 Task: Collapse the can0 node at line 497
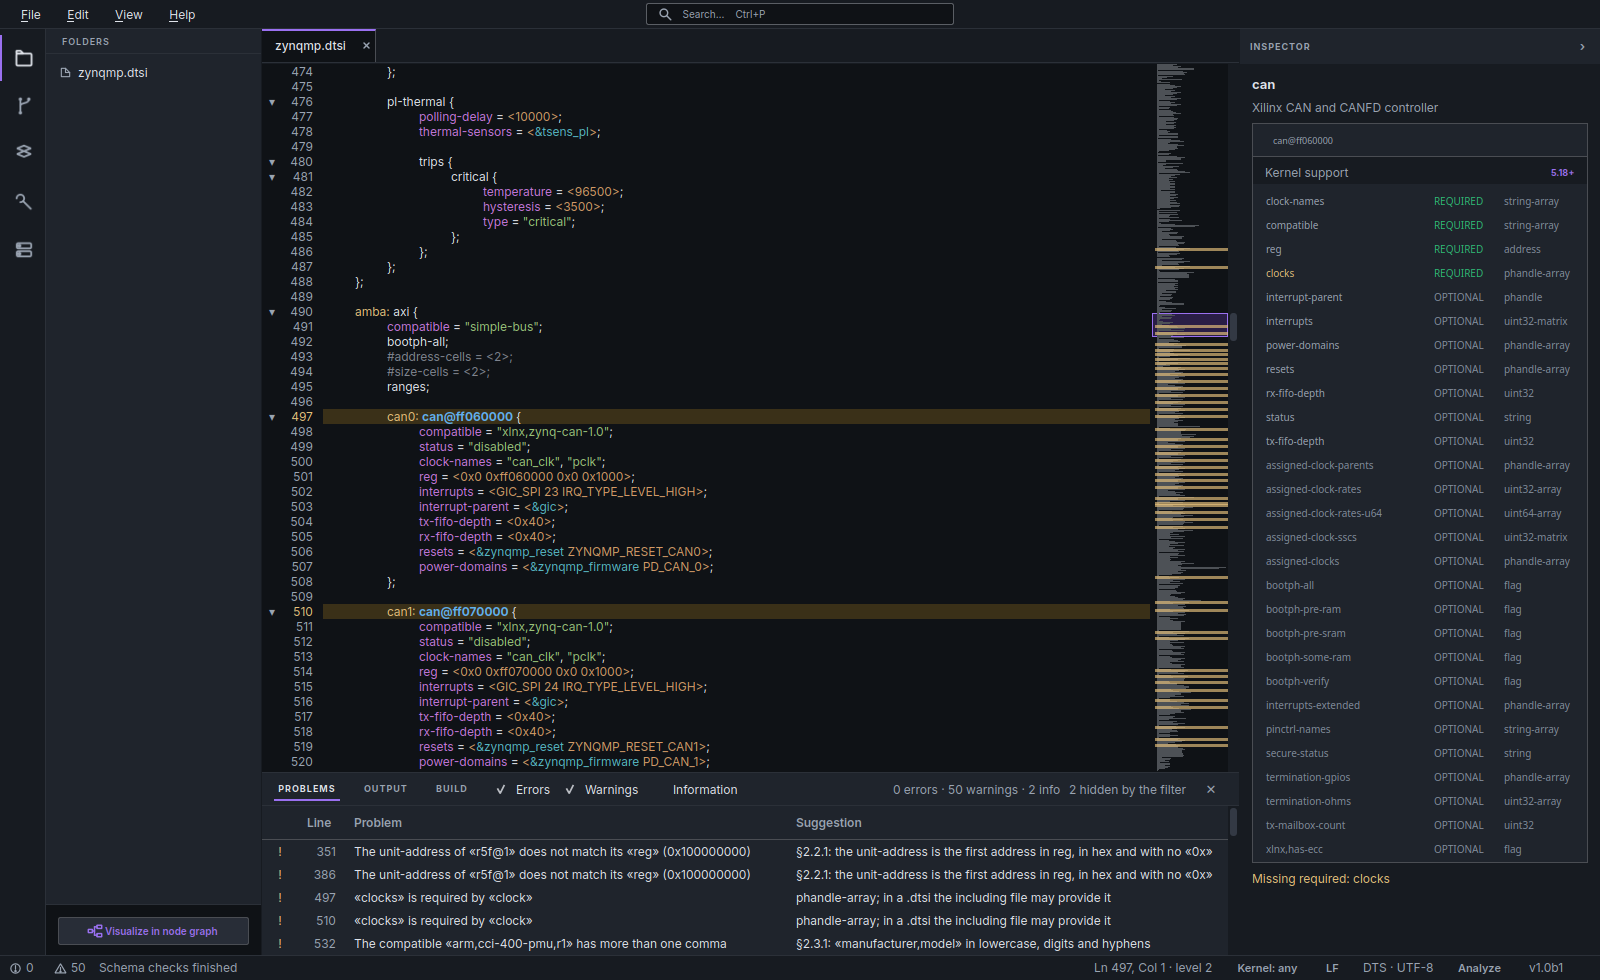click(x=272, y=417)
